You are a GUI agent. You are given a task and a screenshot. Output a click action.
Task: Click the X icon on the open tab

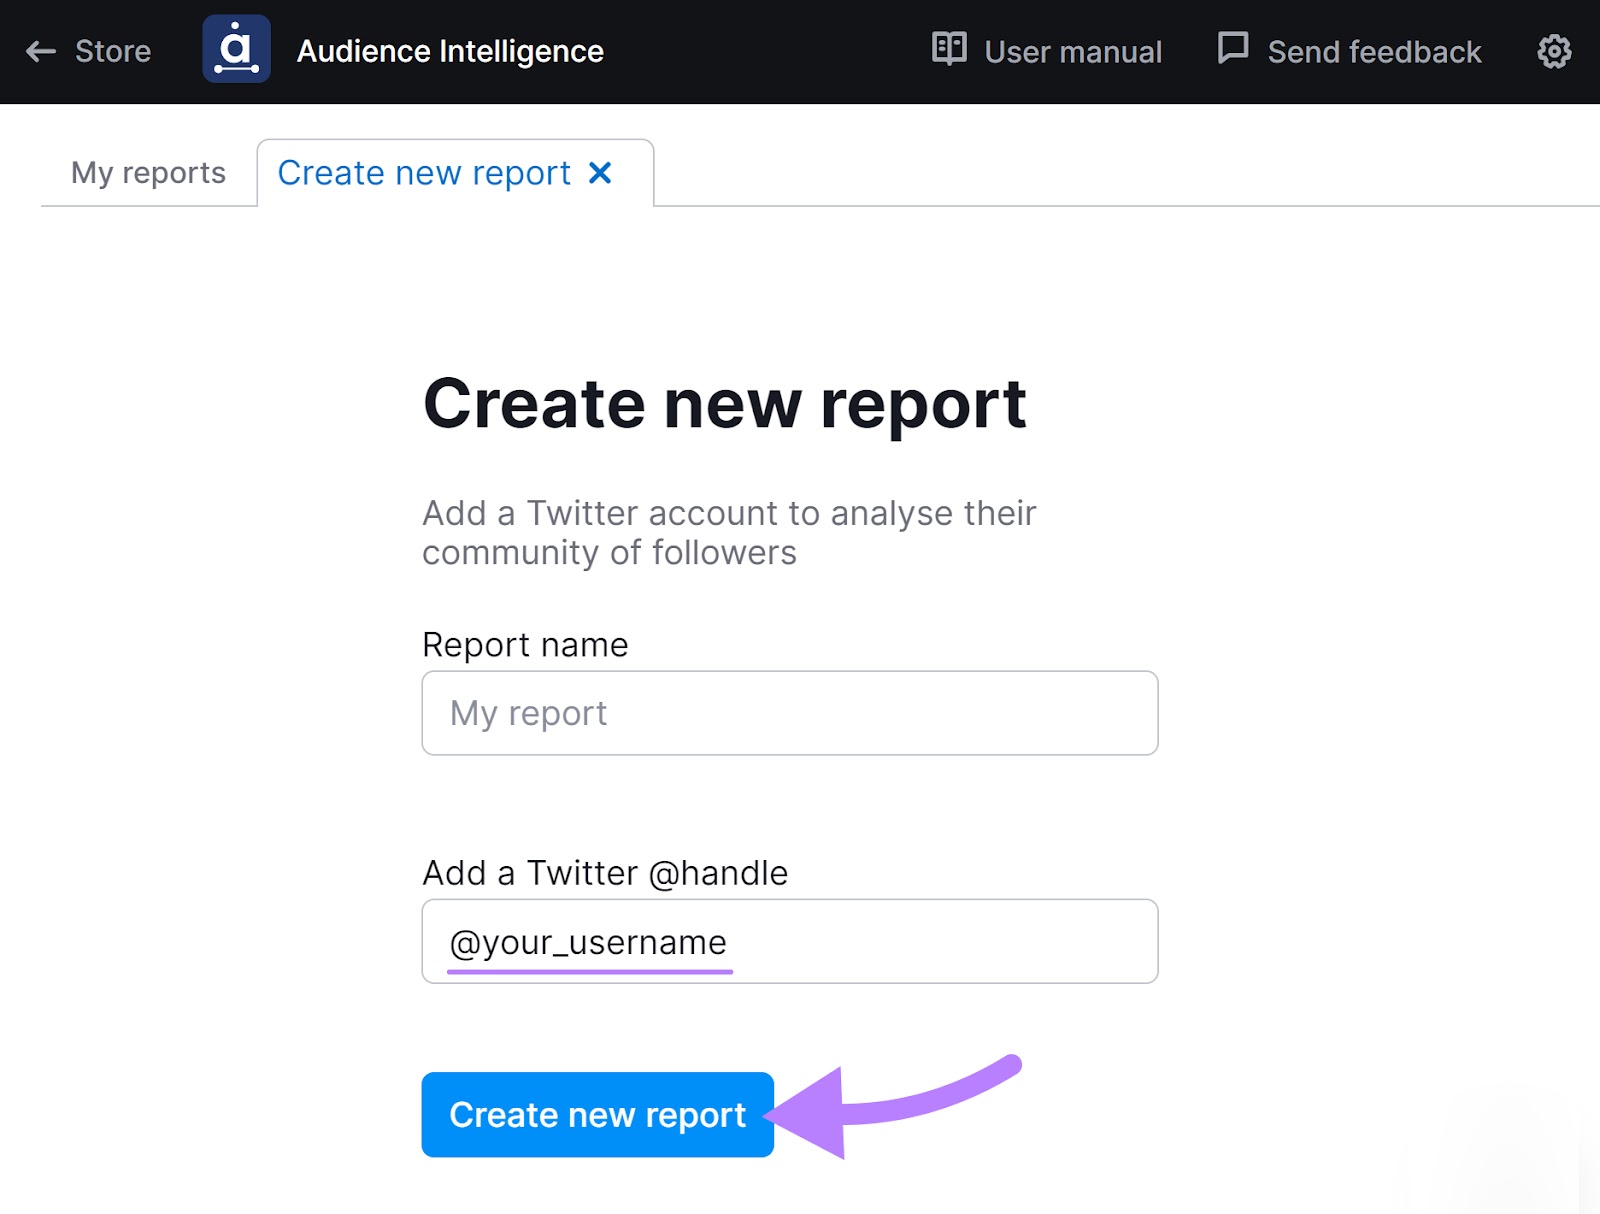(600, 173)
